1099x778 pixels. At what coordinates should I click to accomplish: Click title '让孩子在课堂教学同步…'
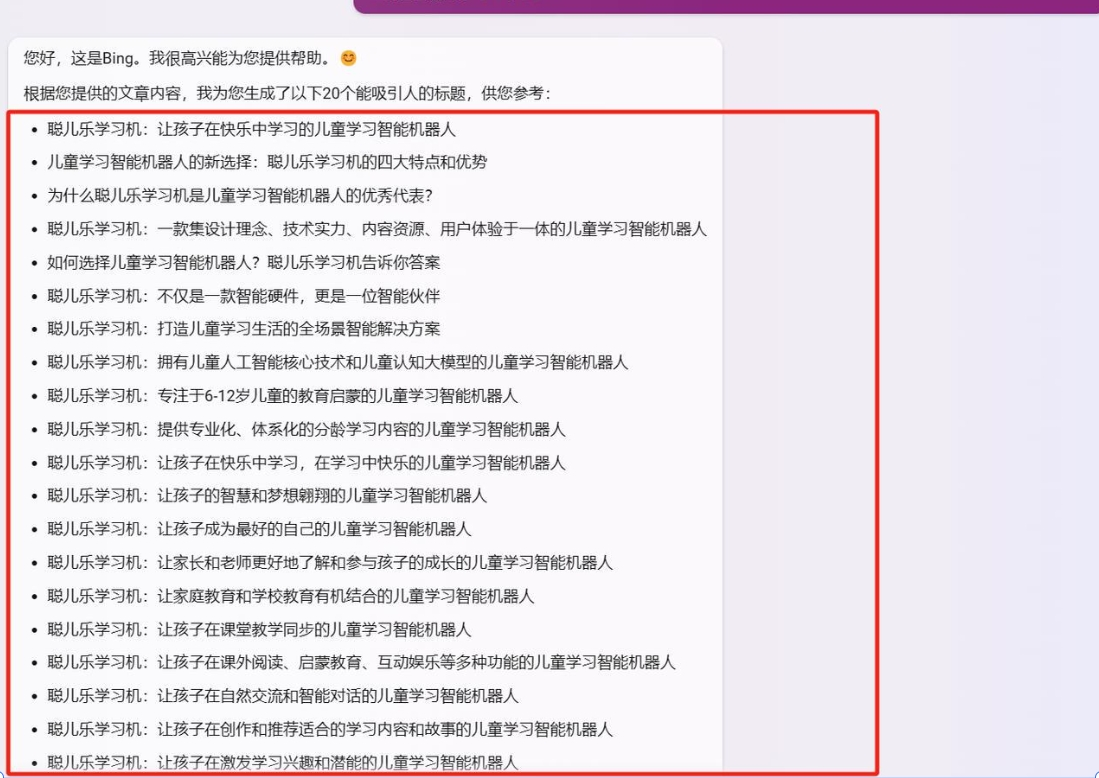pos(259,629)
